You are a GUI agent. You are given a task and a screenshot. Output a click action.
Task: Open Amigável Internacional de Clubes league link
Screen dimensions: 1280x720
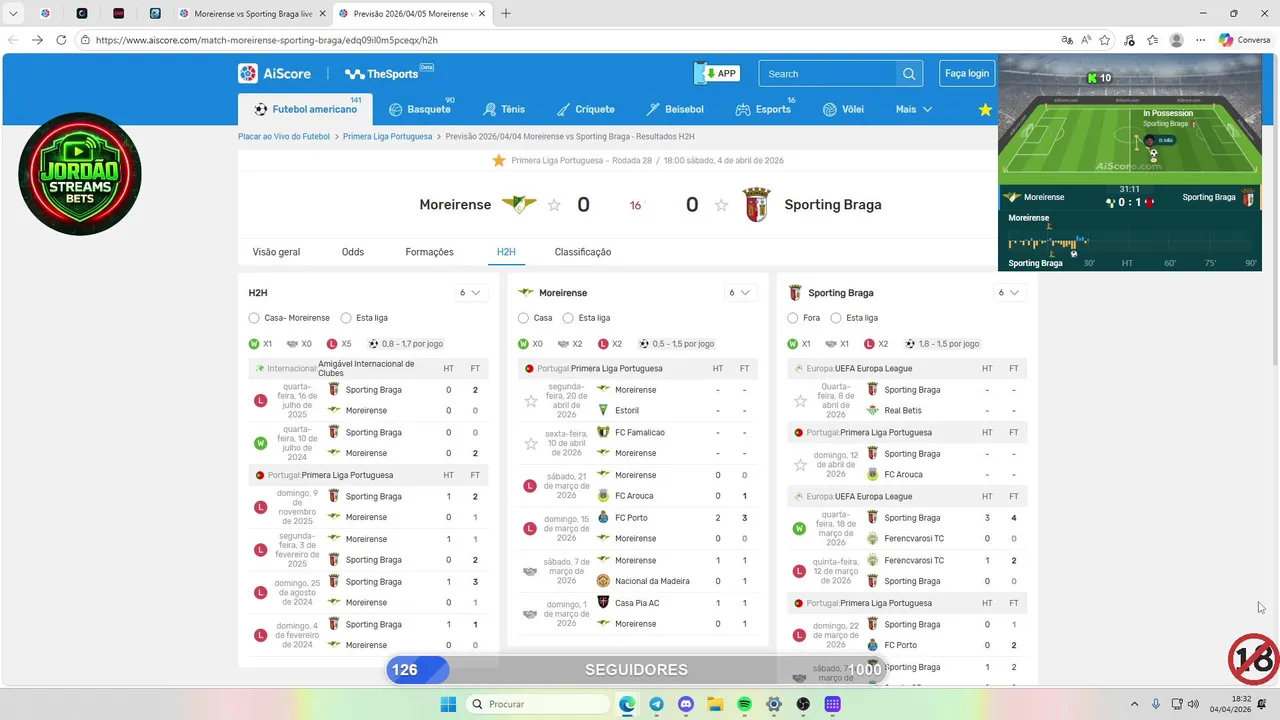(x=366, y=369)
